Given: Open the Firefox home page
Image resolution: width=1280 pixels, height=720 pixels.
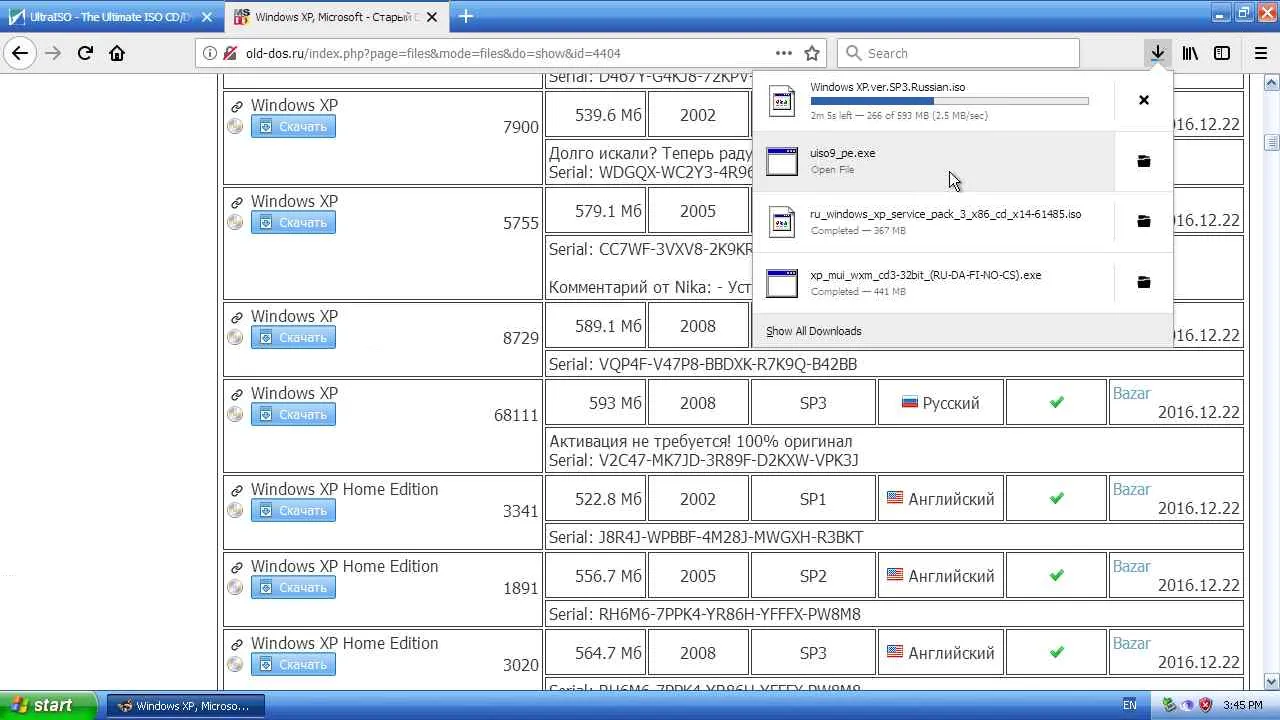Looking at the screenshot, I should pyautogui.click(x=117, y=53).
